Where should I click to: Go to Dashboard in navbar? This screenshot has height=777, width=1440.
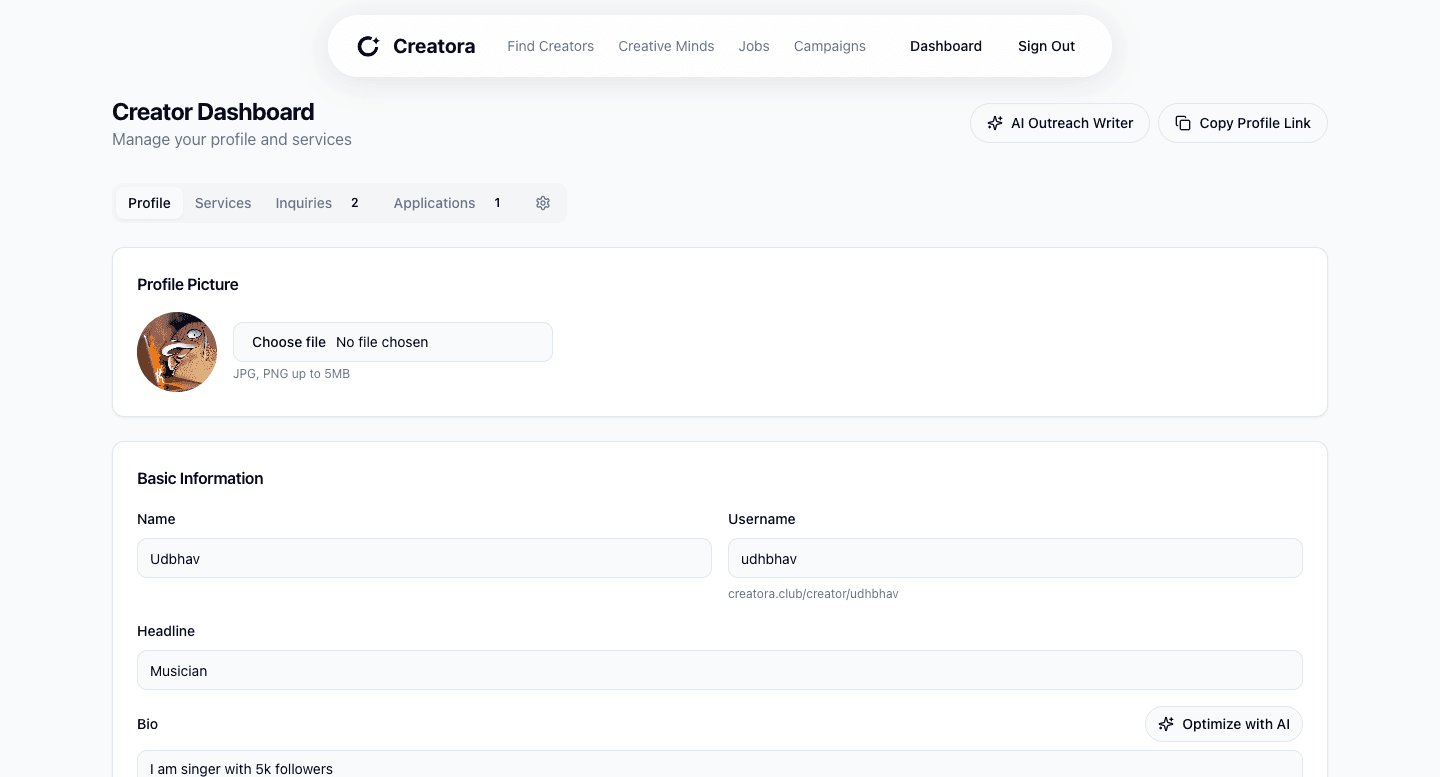[946, 46]
